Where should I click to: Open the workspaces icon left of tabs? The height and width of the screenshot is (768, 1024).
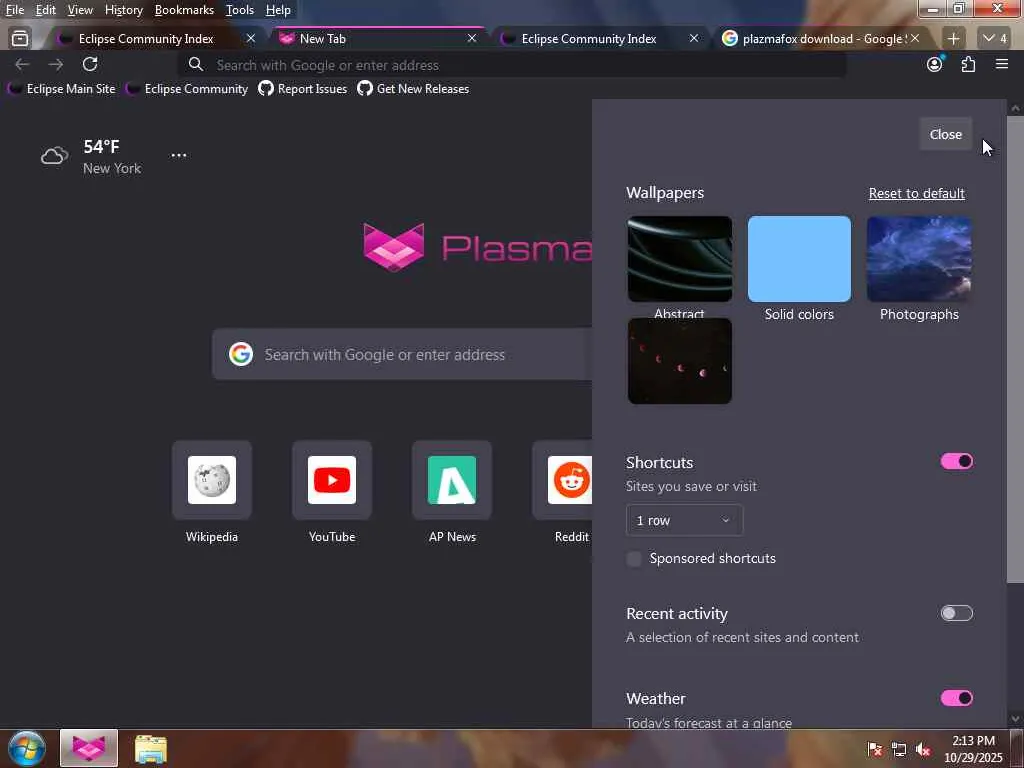pos(20,39)
